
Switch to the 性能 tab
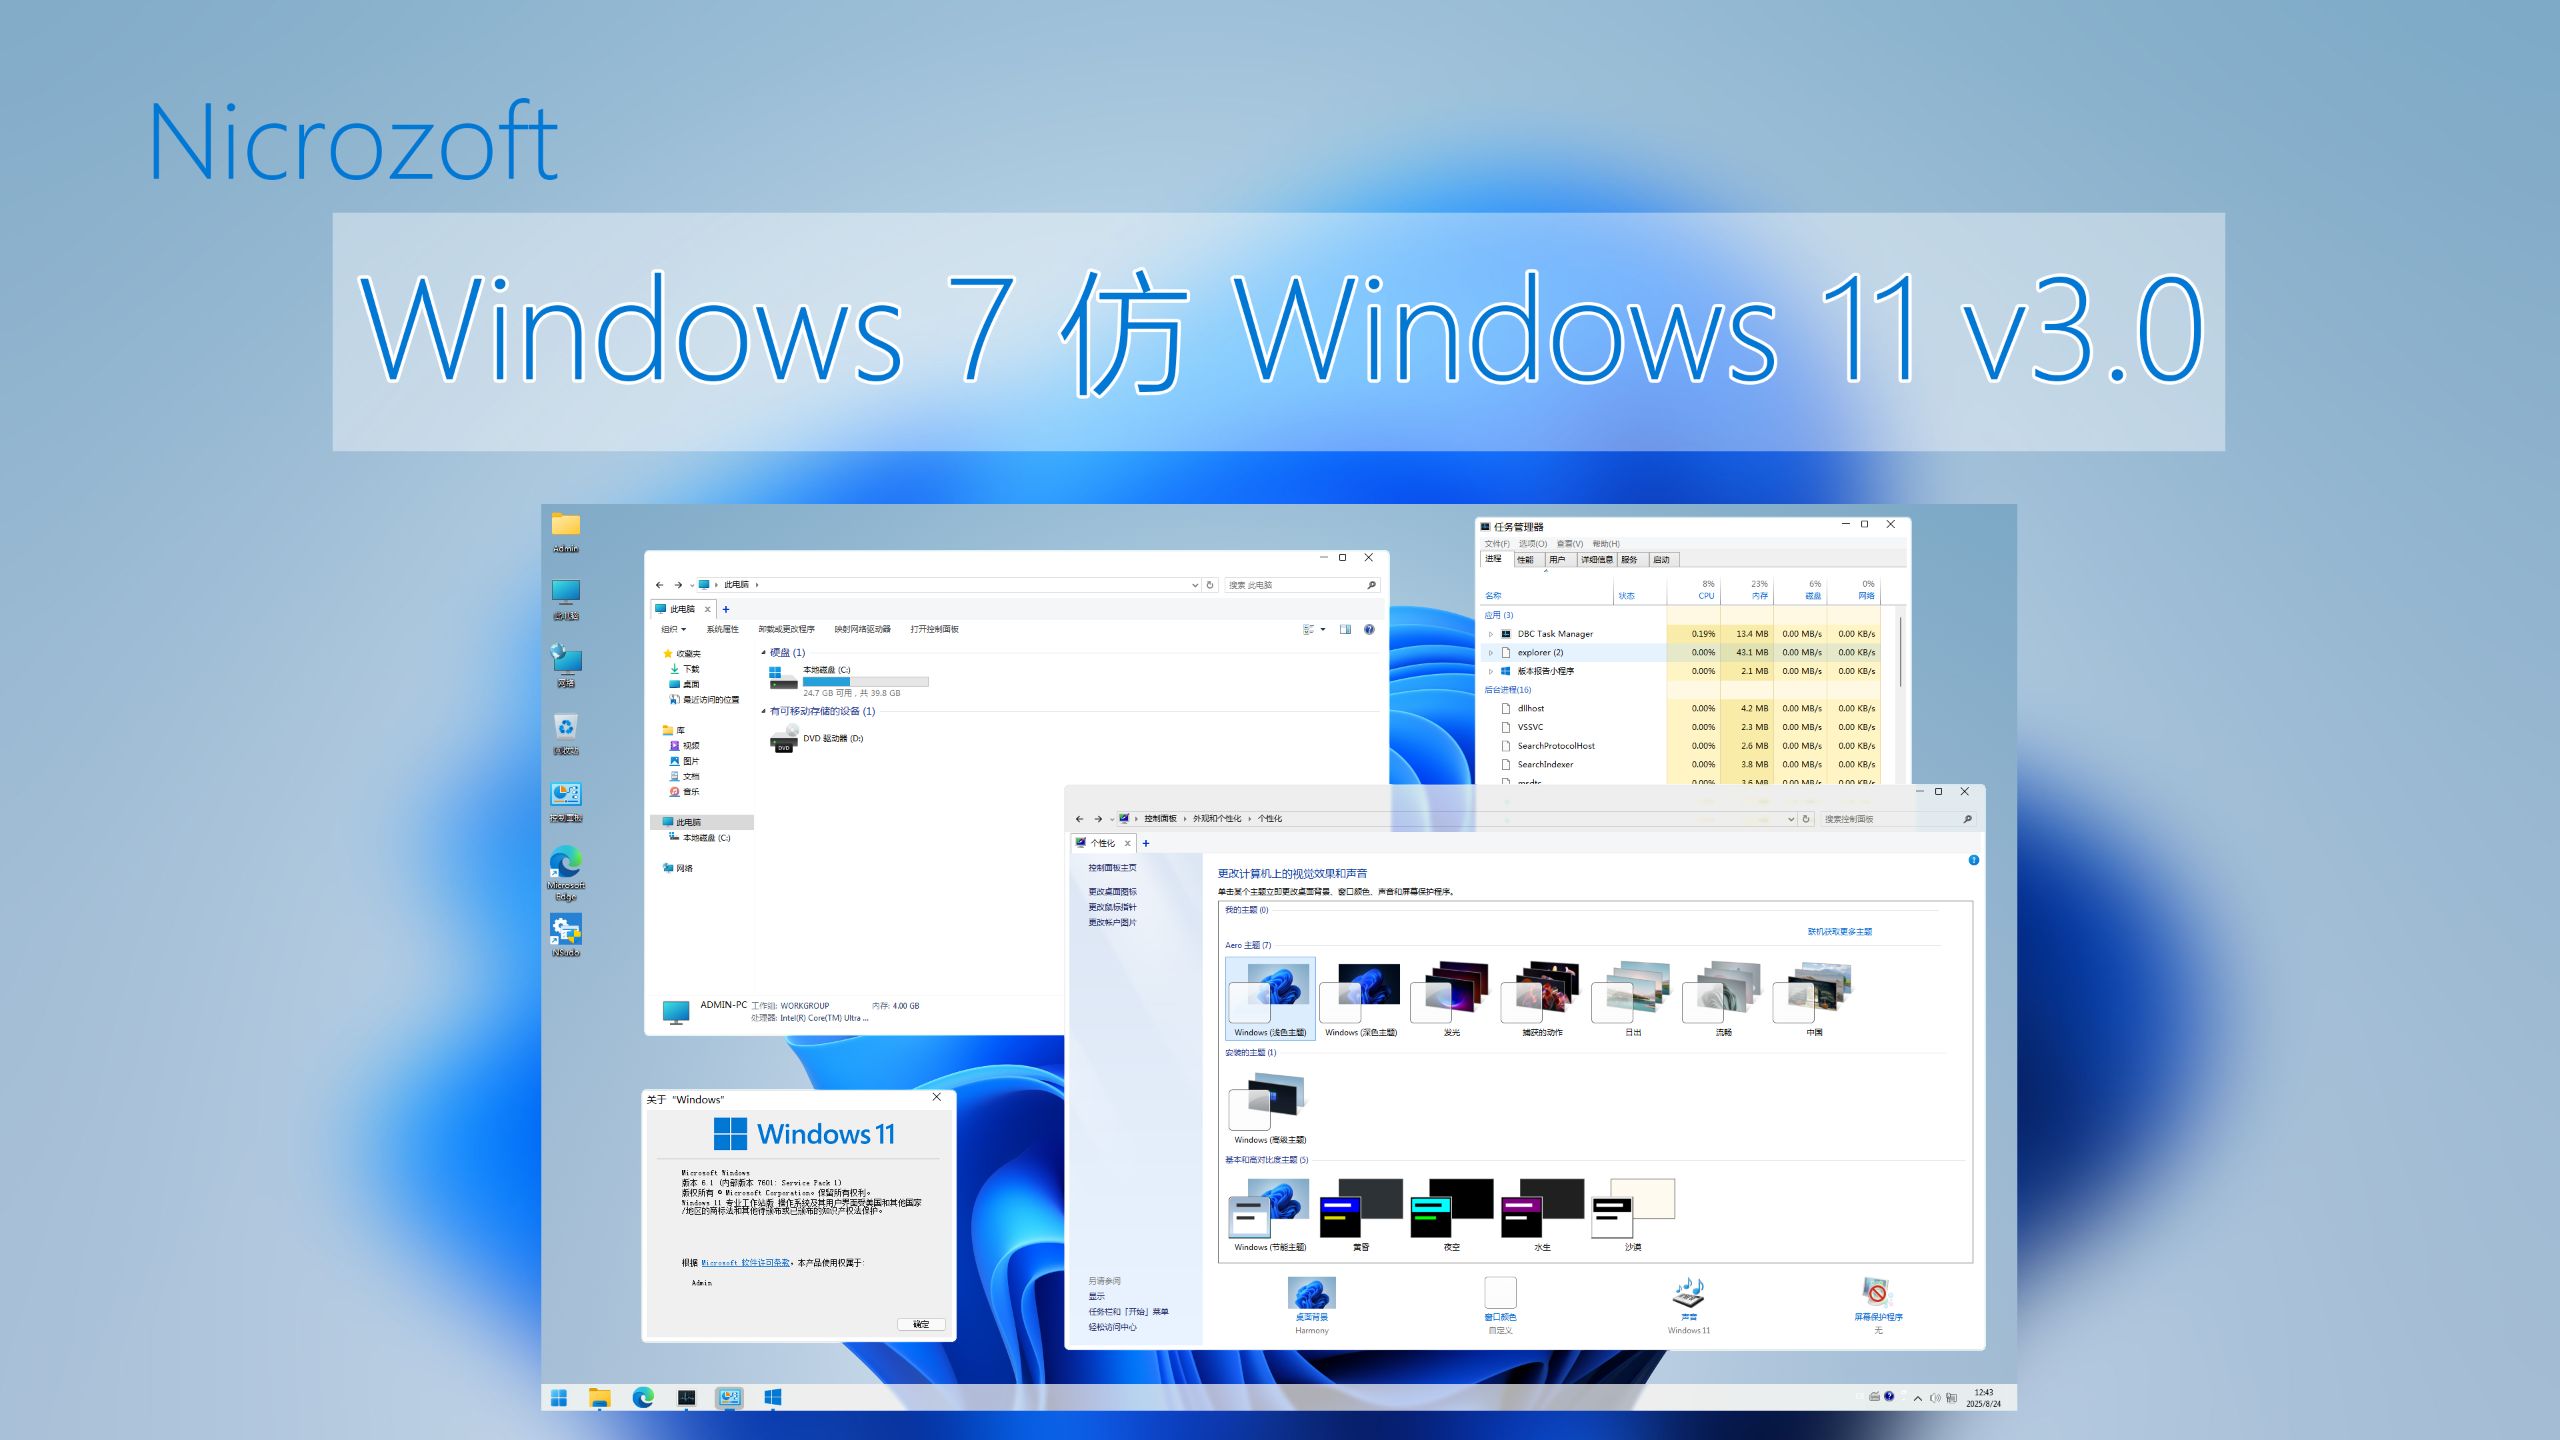tap(1527, 560)
